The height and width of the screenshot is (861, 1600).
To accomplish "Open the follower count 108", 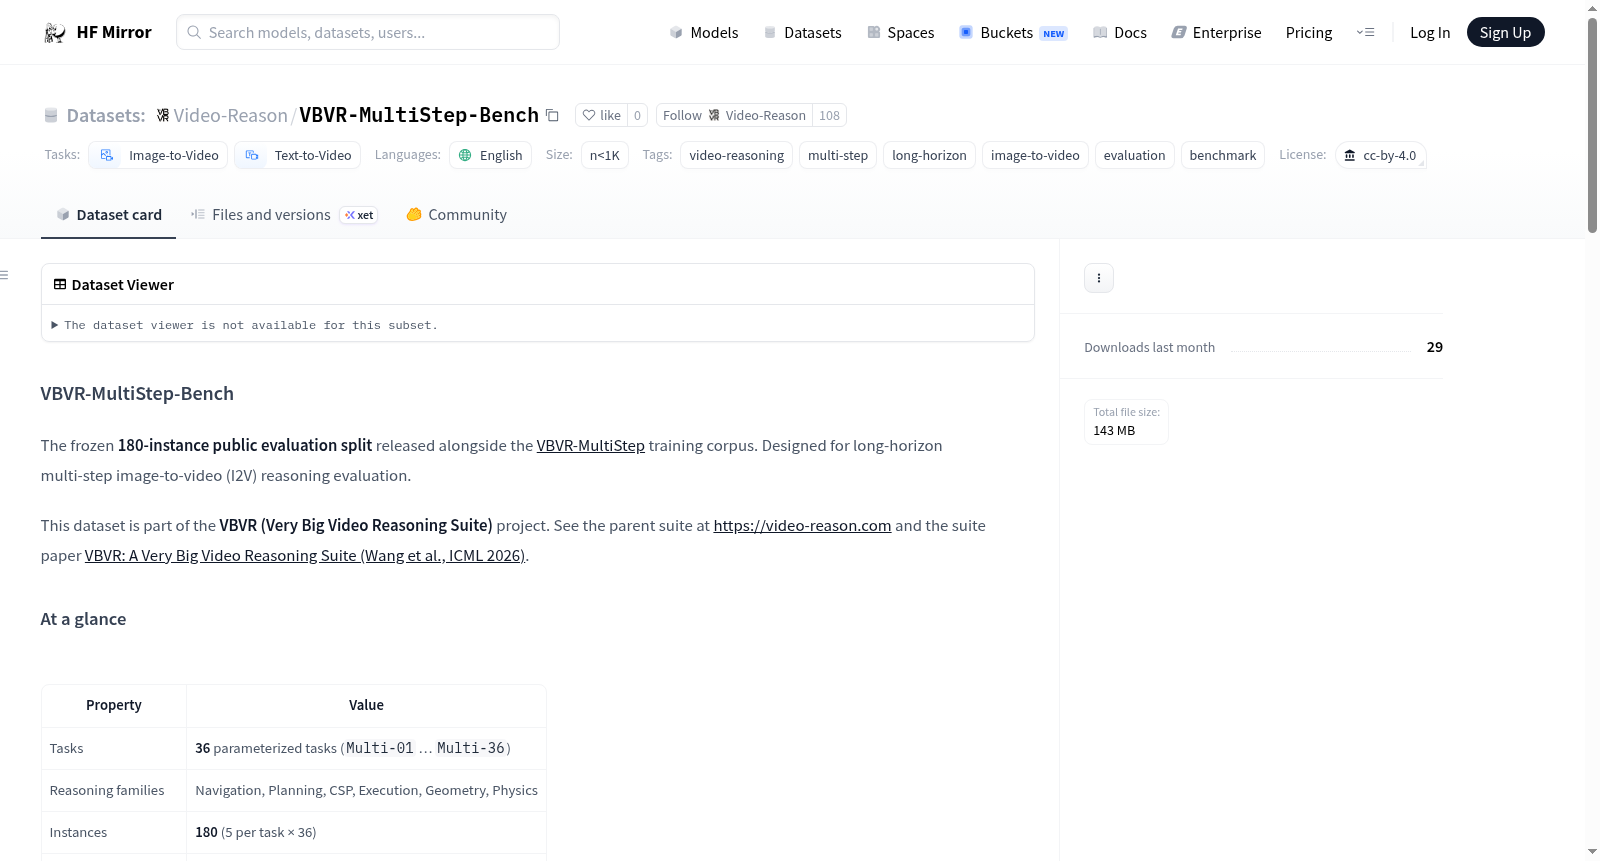I will pos(829,115).
